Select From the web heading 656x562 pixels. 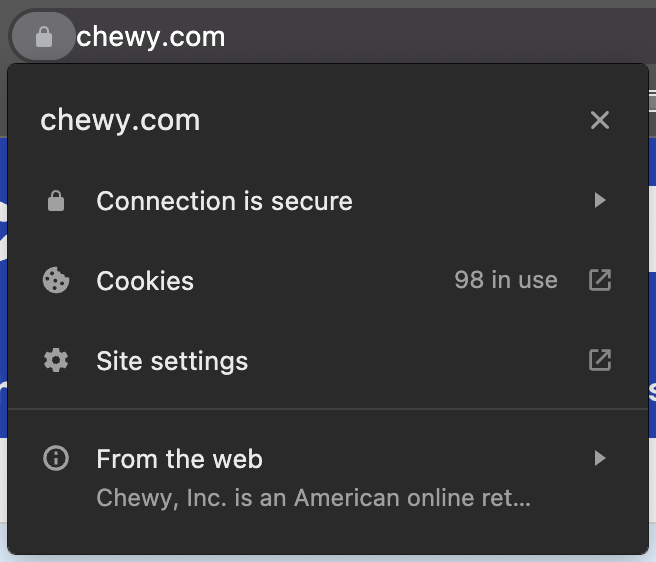coord(179,459)
